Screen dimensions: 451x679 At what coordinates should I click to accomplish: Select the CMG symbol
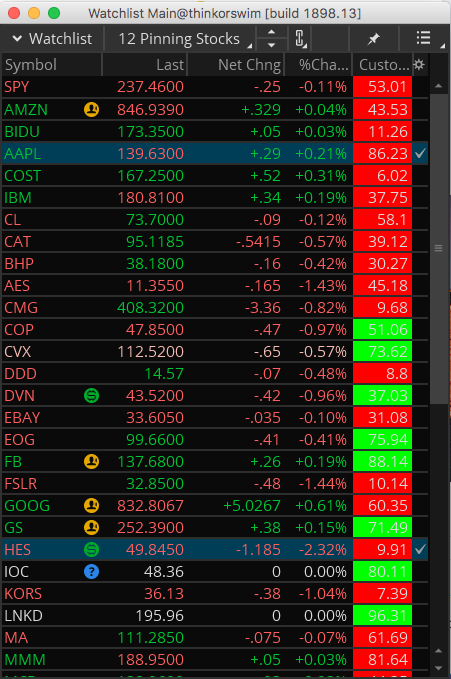pos(21,307)
